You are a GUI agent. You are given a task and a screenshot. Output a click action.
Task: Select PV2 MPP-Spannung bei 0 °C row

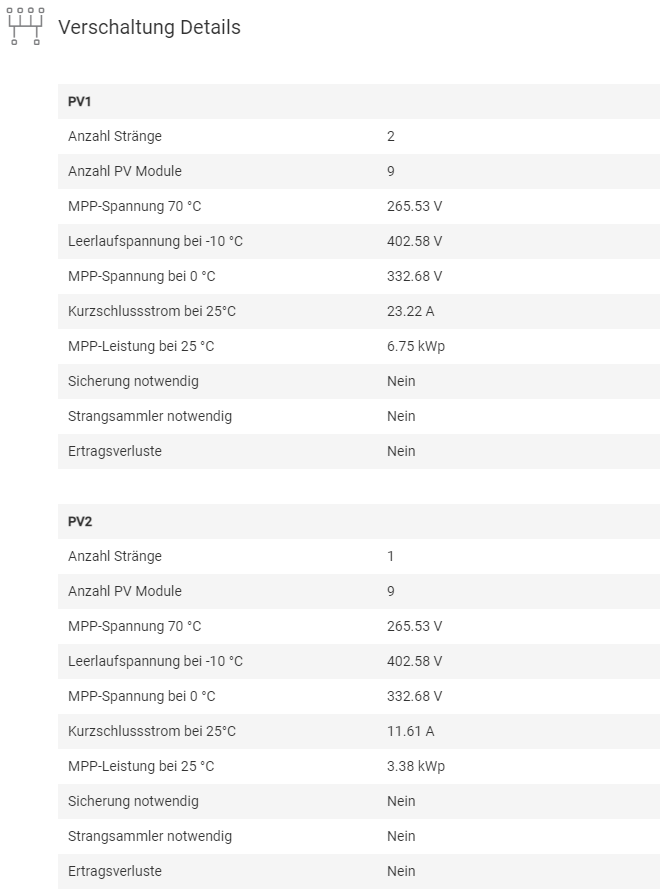point(359,696)
